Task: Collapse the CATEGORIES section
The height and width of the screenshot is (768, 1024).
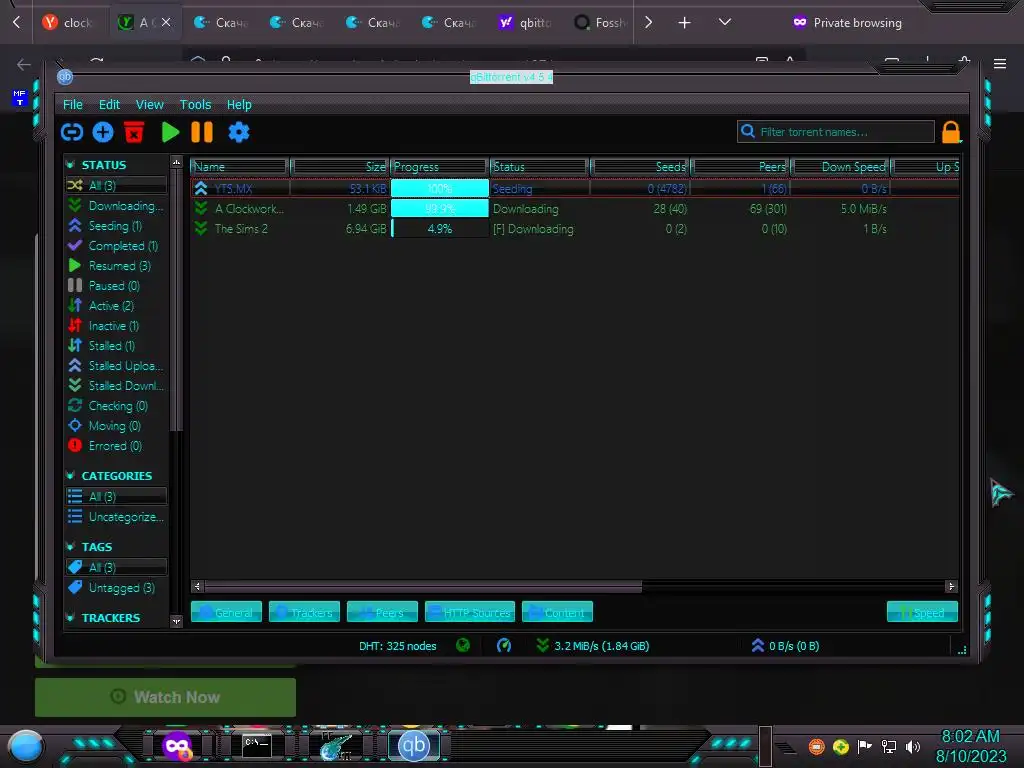Action: point(71,475)
